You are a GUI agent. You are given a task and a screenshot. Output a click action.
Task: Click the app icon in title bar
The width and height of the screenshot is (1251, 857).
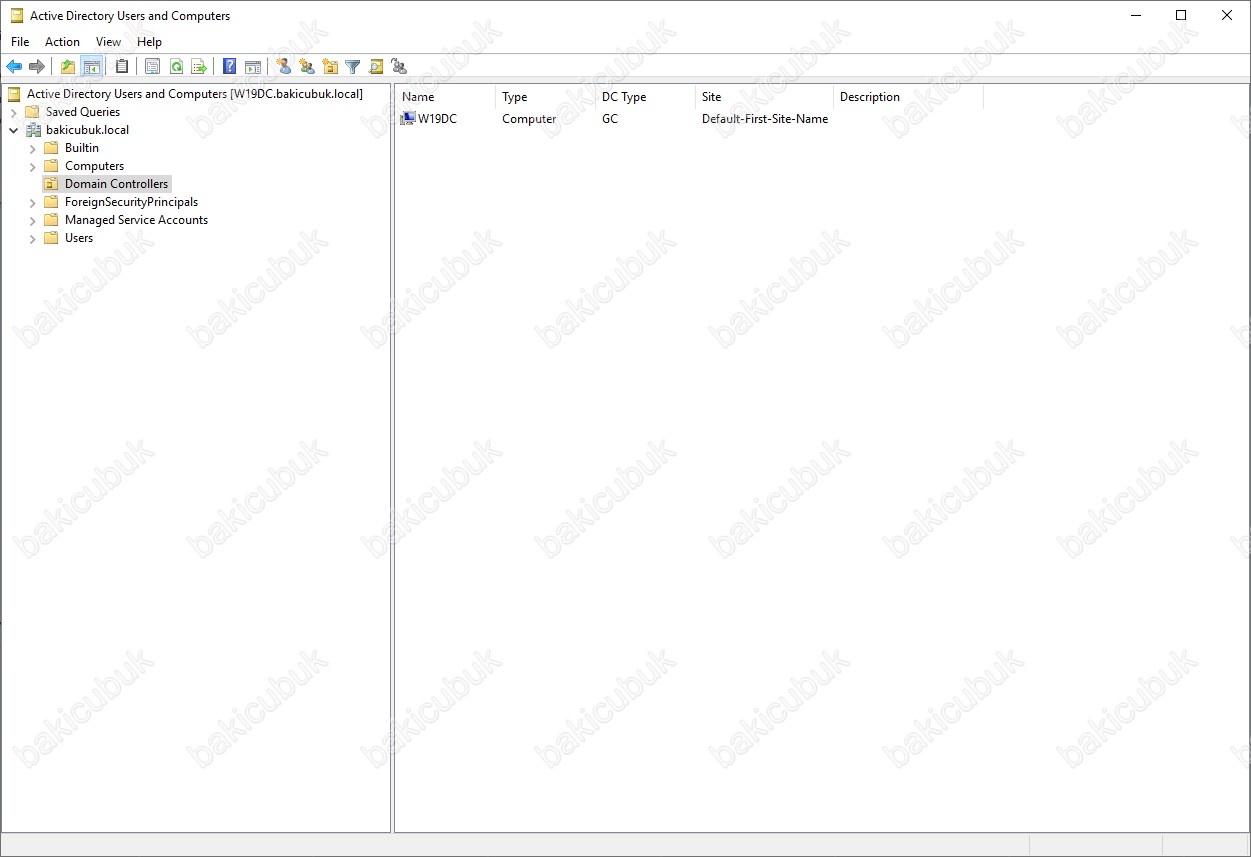(x=17, y=16)
